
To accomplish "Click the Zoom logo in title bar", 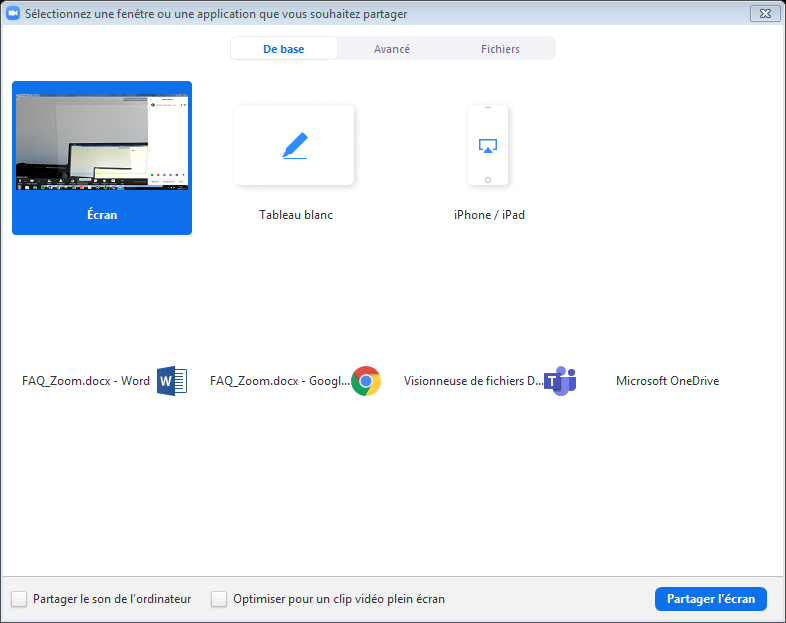I will (x=14, y=14).
